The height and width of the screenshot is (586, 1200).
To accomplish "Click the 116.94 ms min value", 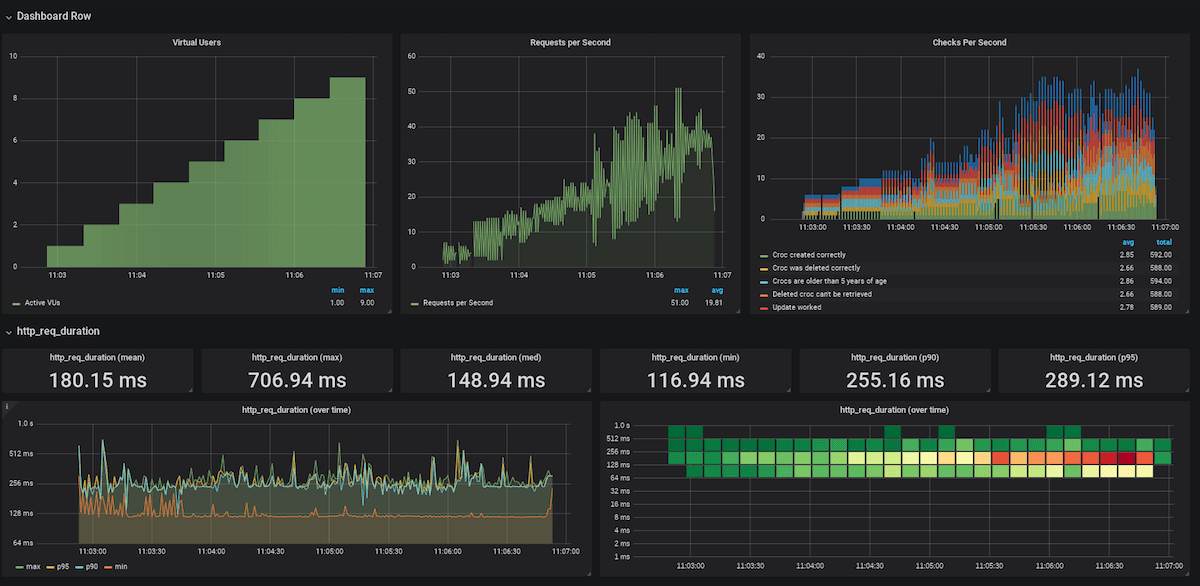I will 696,380.
